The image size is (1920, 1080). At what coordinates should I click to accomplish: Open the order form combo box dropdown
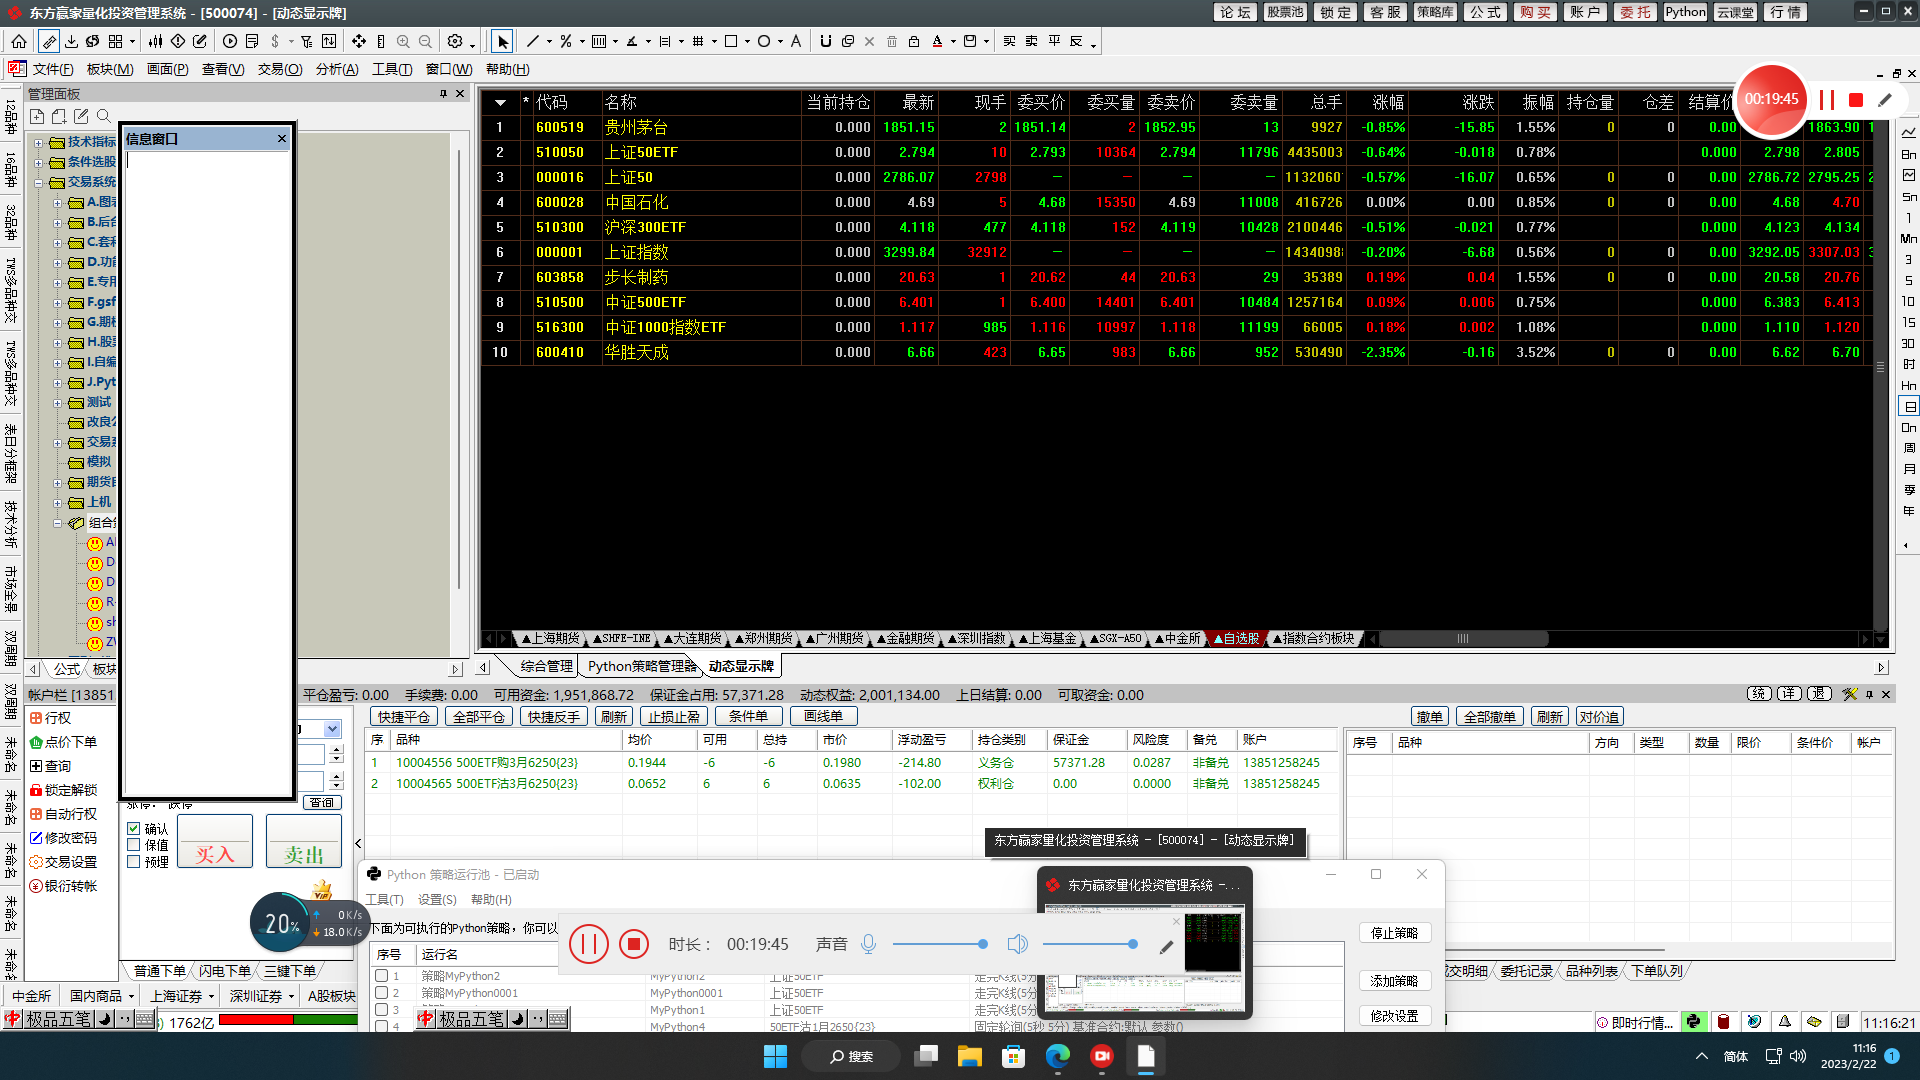[332, 729]
